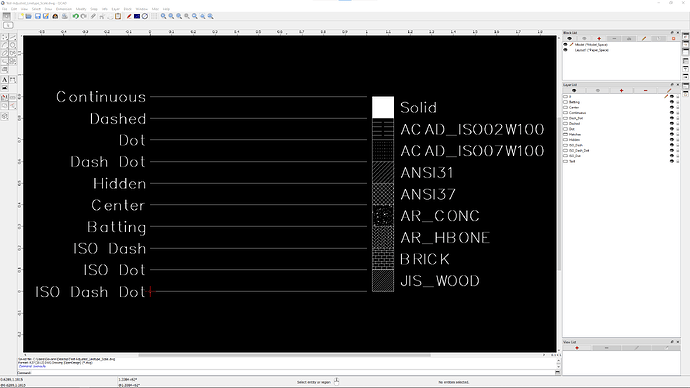Screen dimensions: 690x388
Task: Click the Open file folder icon
Action: tap(29, 16)
